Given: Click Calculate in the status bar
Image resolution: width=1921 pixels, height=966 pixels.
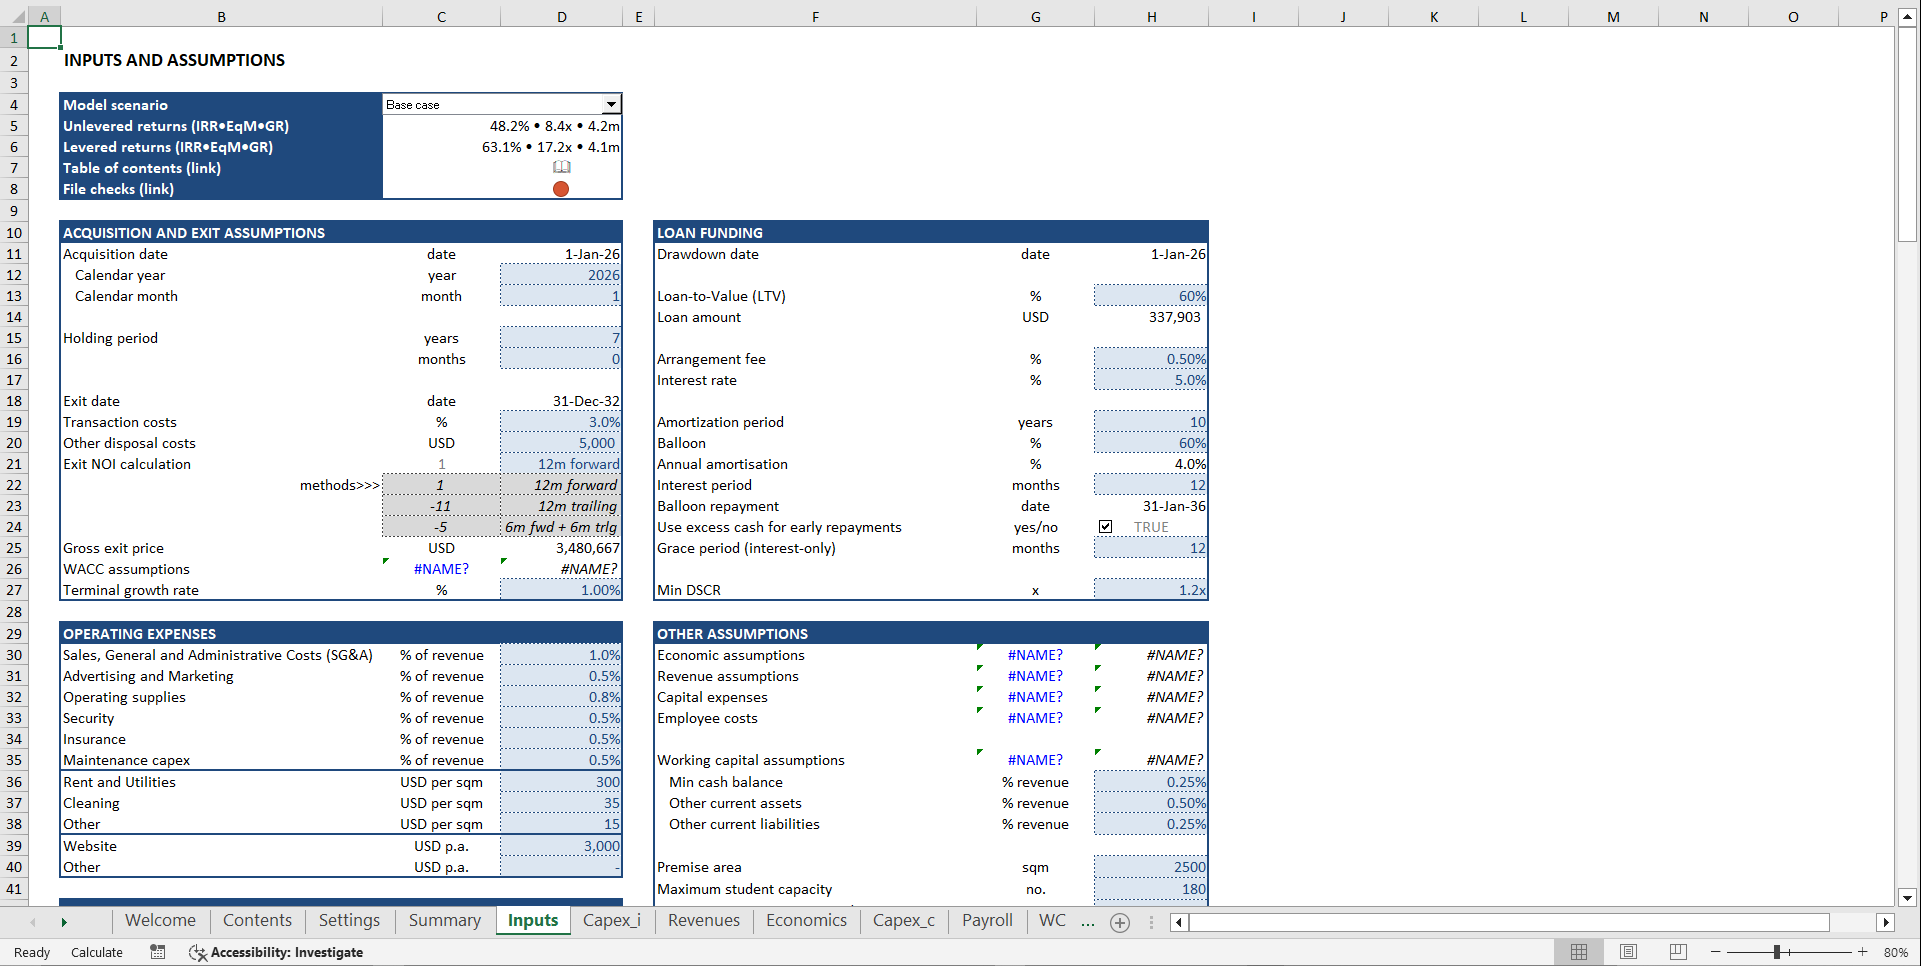Looking at the screenshot, I should coord(96,952).
